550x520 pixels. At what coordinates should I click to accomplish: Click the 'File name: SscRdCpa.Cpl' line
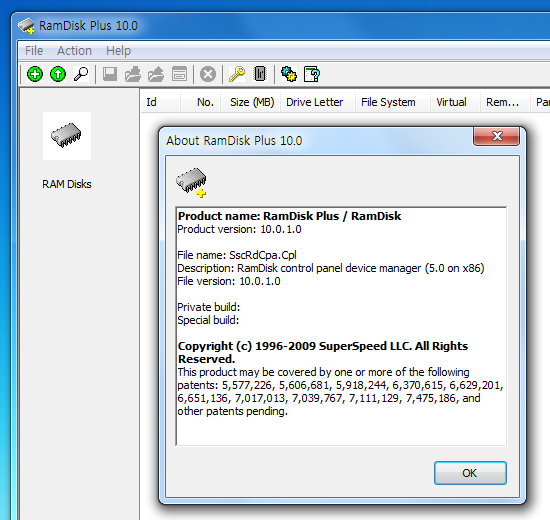(237, 255)
